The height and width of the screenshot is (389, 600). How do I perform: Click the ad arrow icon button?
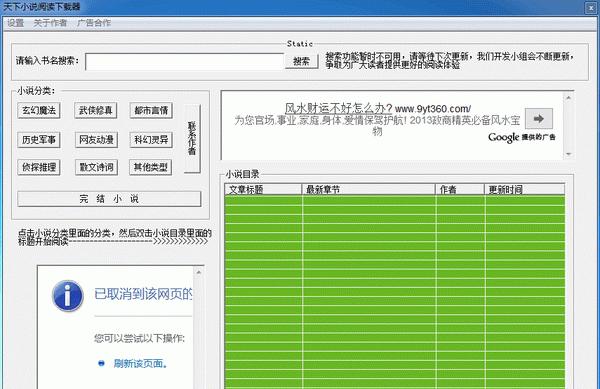coord(539,119)
